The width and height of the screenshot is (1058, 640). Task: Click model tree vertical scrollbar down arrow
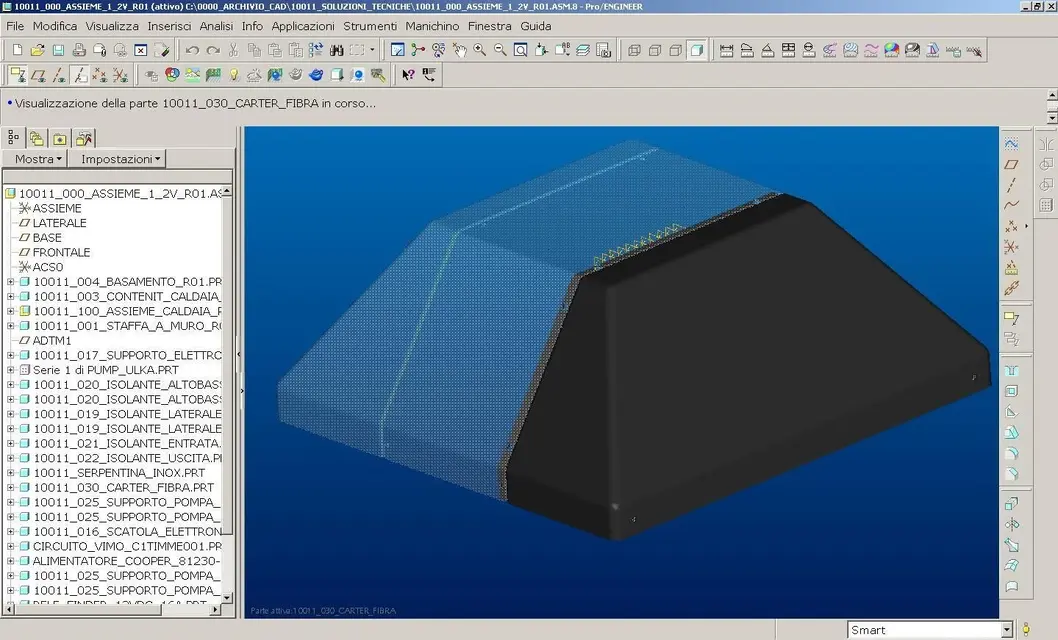227,598
